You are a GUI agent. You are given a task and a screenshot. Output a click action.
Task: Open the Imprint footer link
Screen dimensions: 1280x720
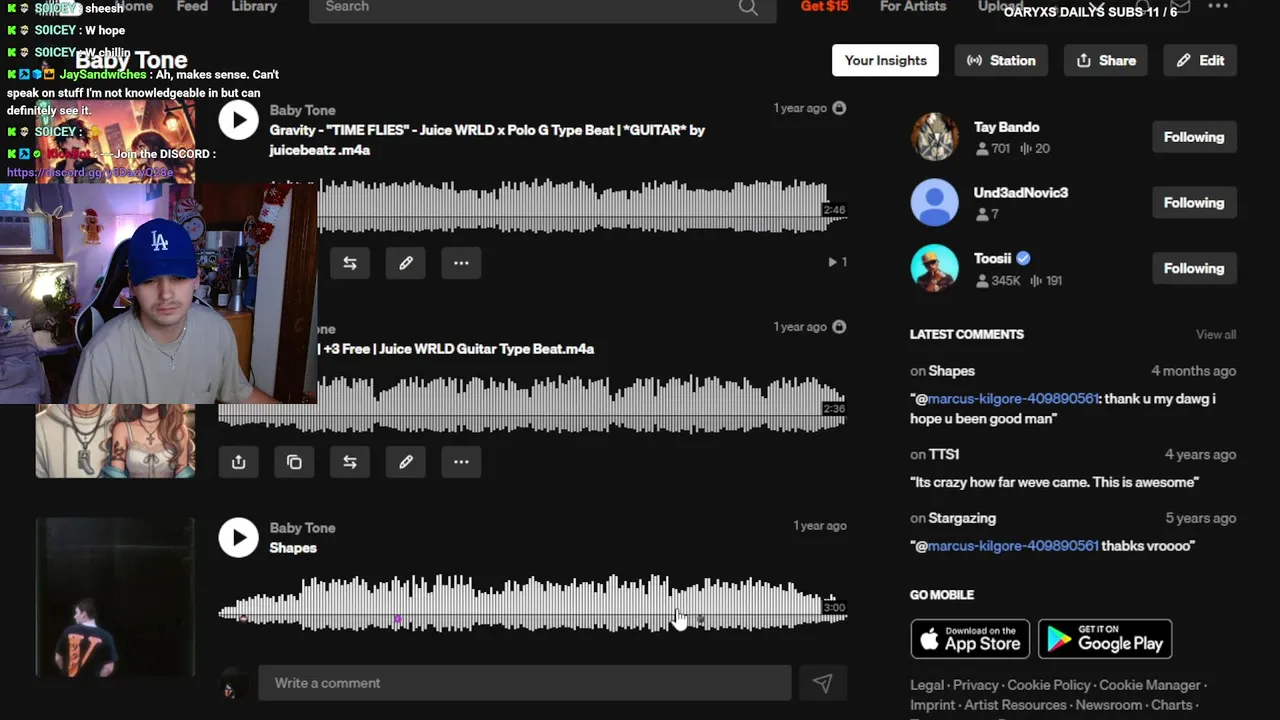[x=932, y=705]
